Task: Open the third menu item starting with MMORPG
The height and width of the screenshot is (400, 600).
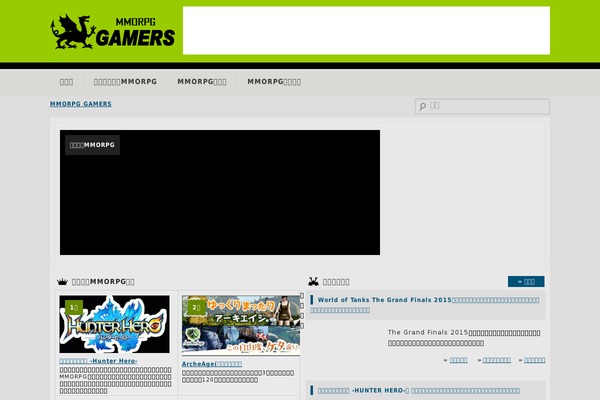Action: coord(202,82)
